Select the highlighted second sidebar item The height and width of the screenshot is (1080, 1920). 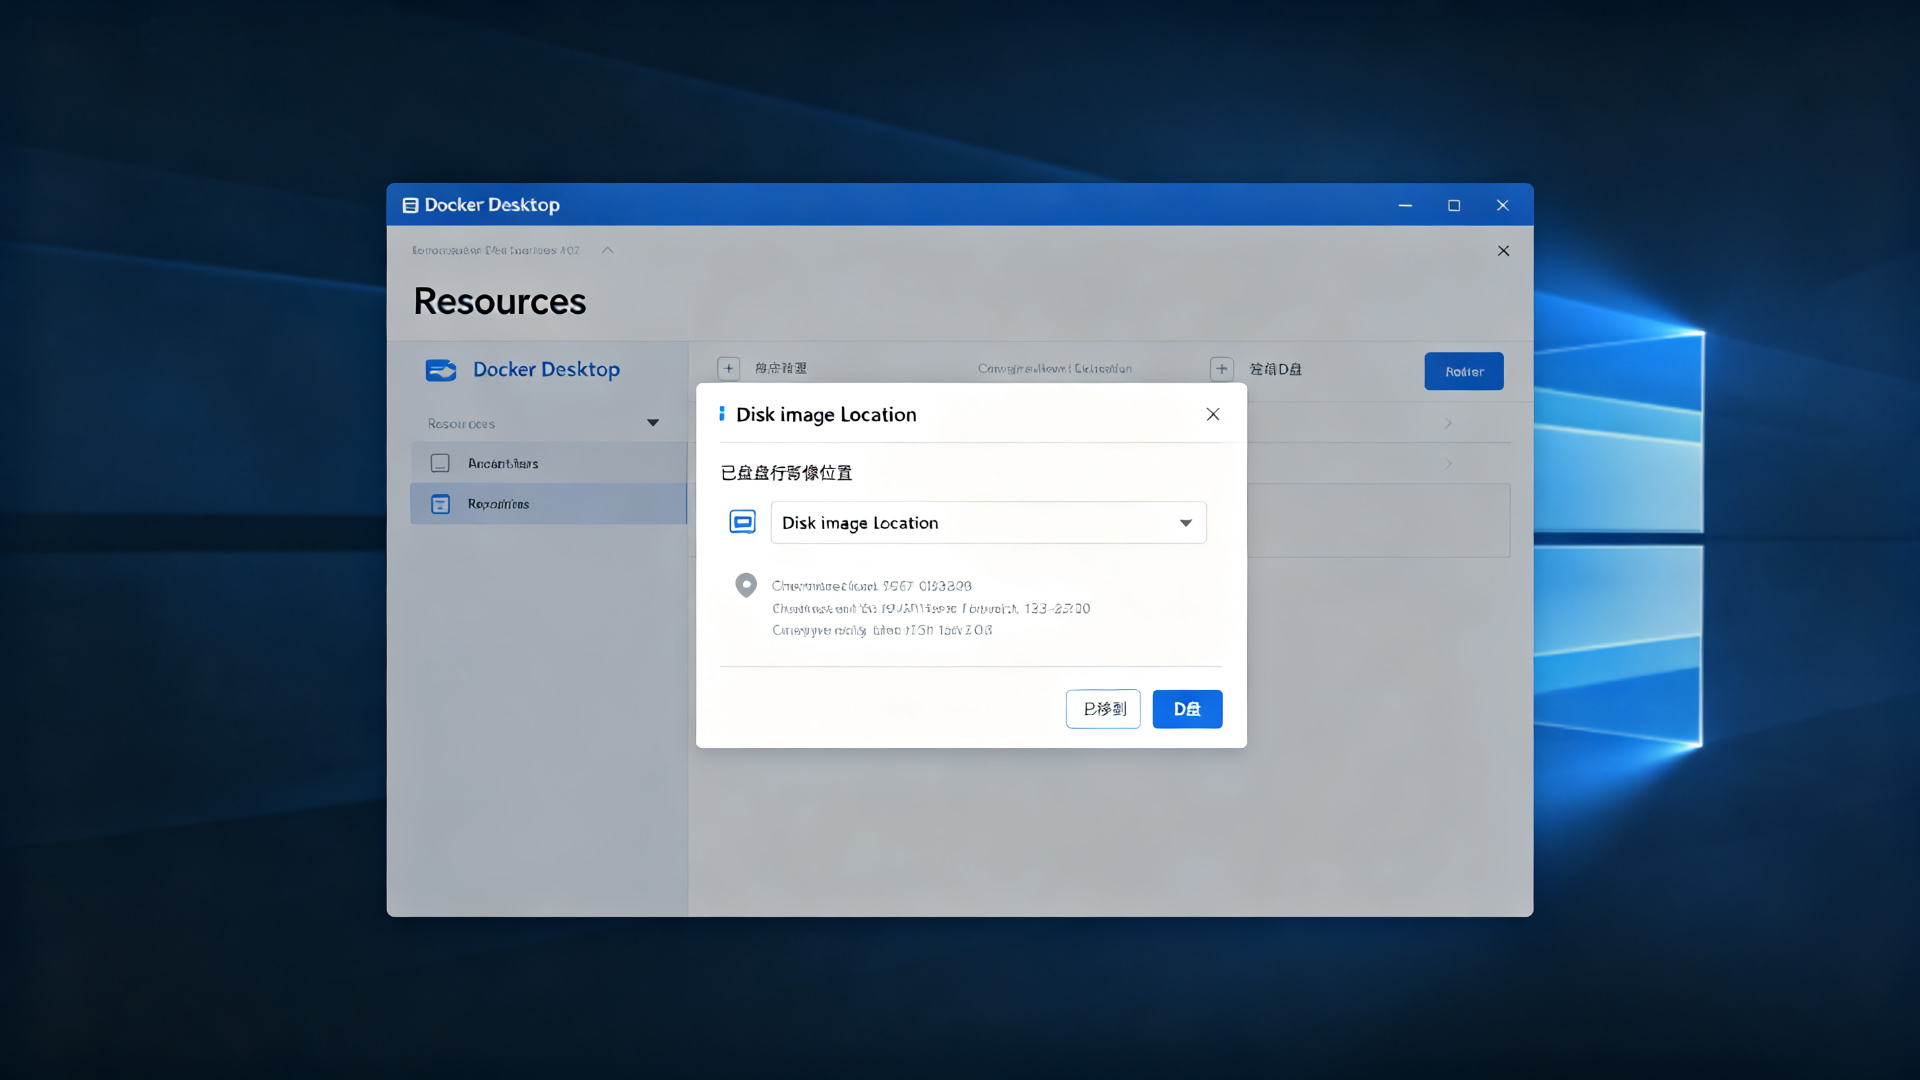(x=548, y=504)
